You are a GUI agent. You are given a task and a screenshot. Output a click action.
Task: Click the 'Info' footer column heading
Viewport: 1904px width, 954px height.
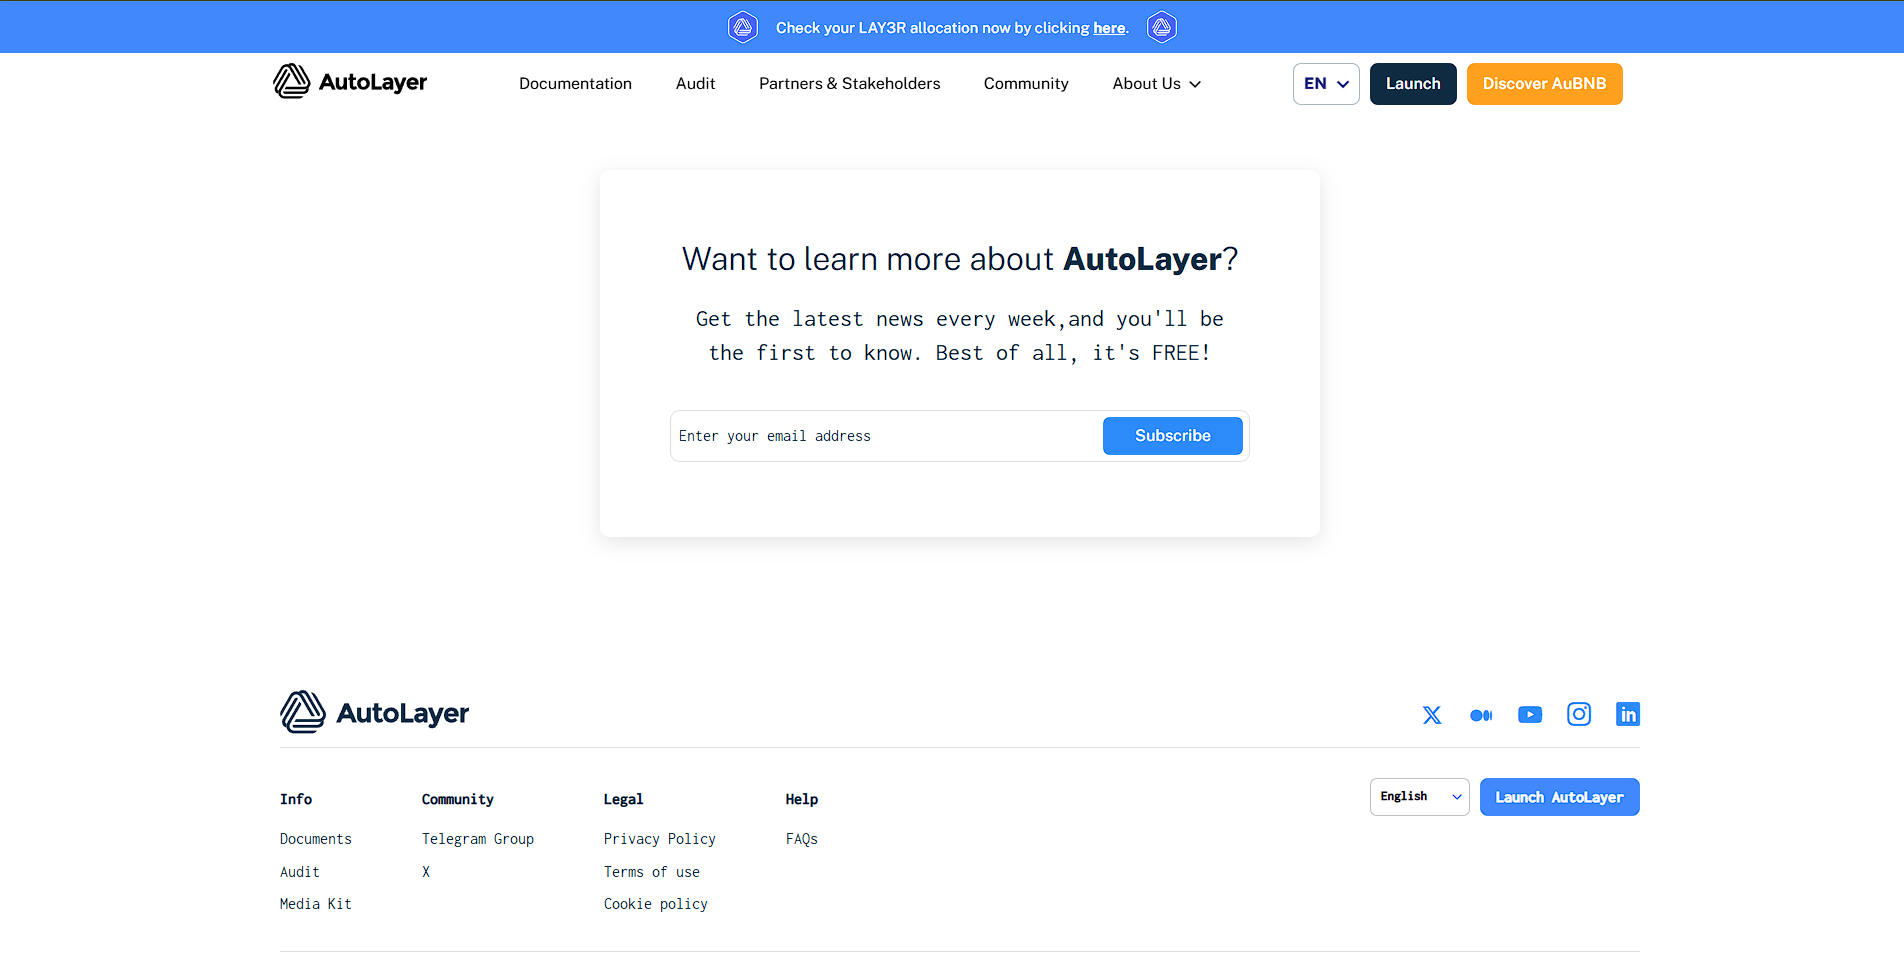click(x=296, y=799)
